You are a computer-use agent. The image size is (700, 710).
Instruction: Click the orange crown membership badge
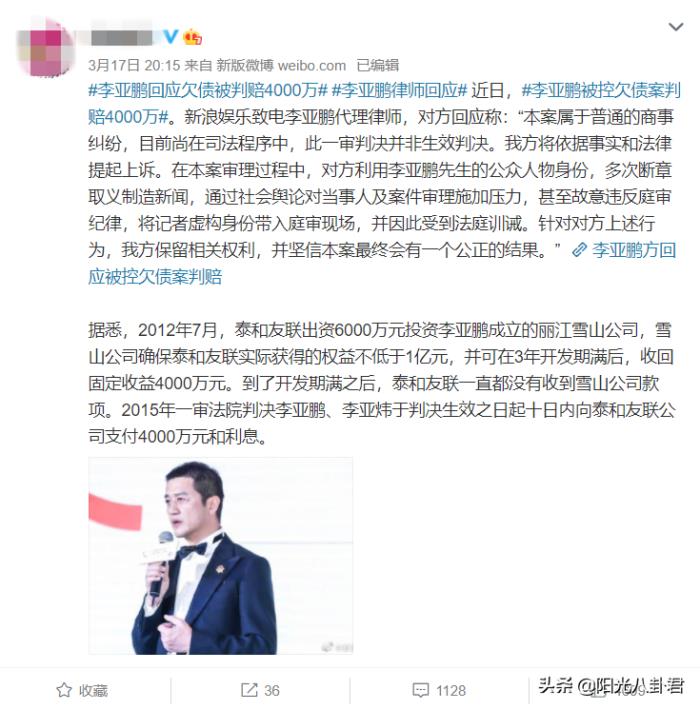[192, 37]
